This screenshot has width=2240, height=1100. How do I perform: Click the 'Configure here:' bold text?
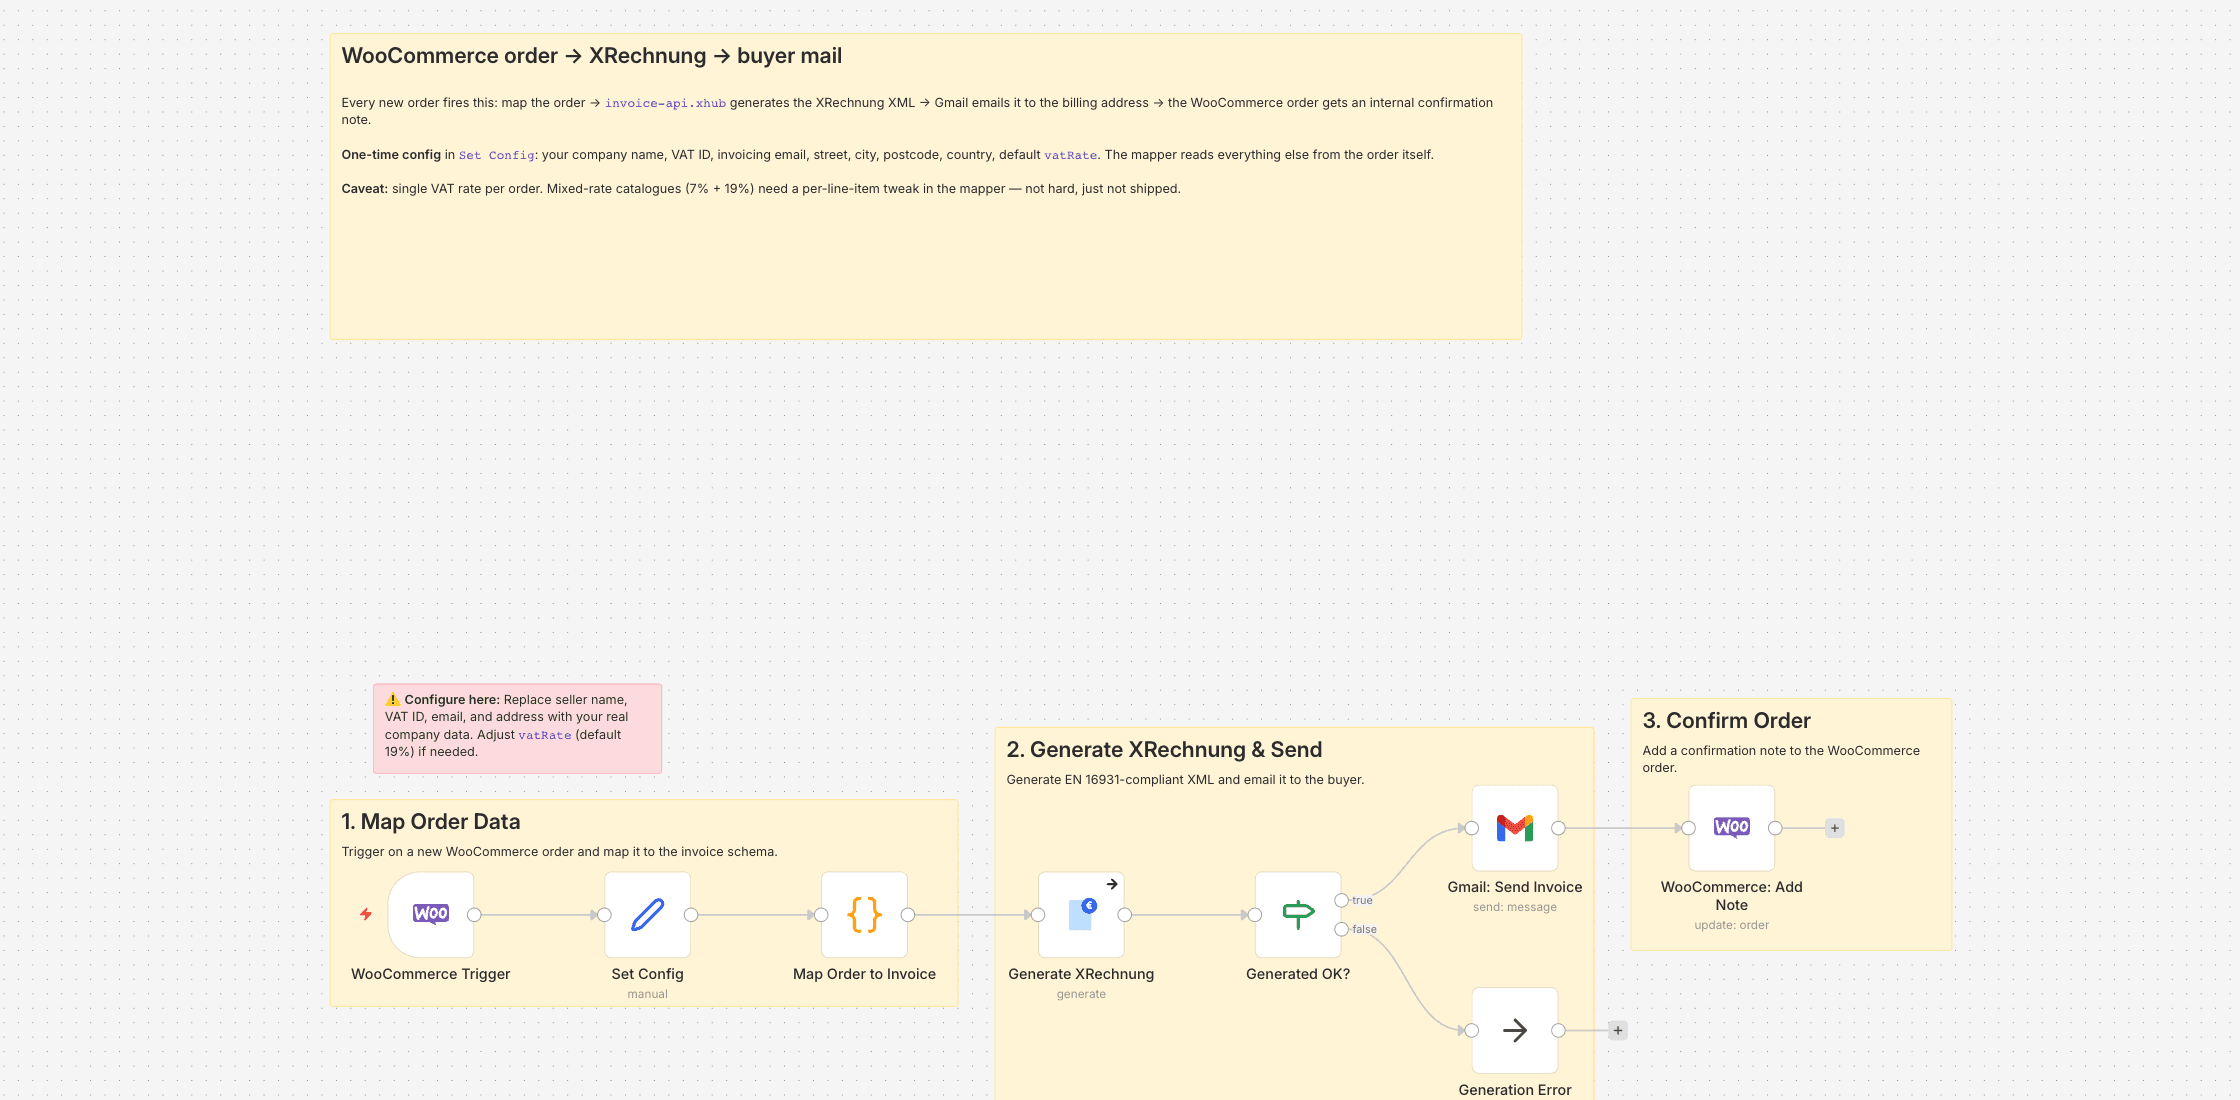452,700
